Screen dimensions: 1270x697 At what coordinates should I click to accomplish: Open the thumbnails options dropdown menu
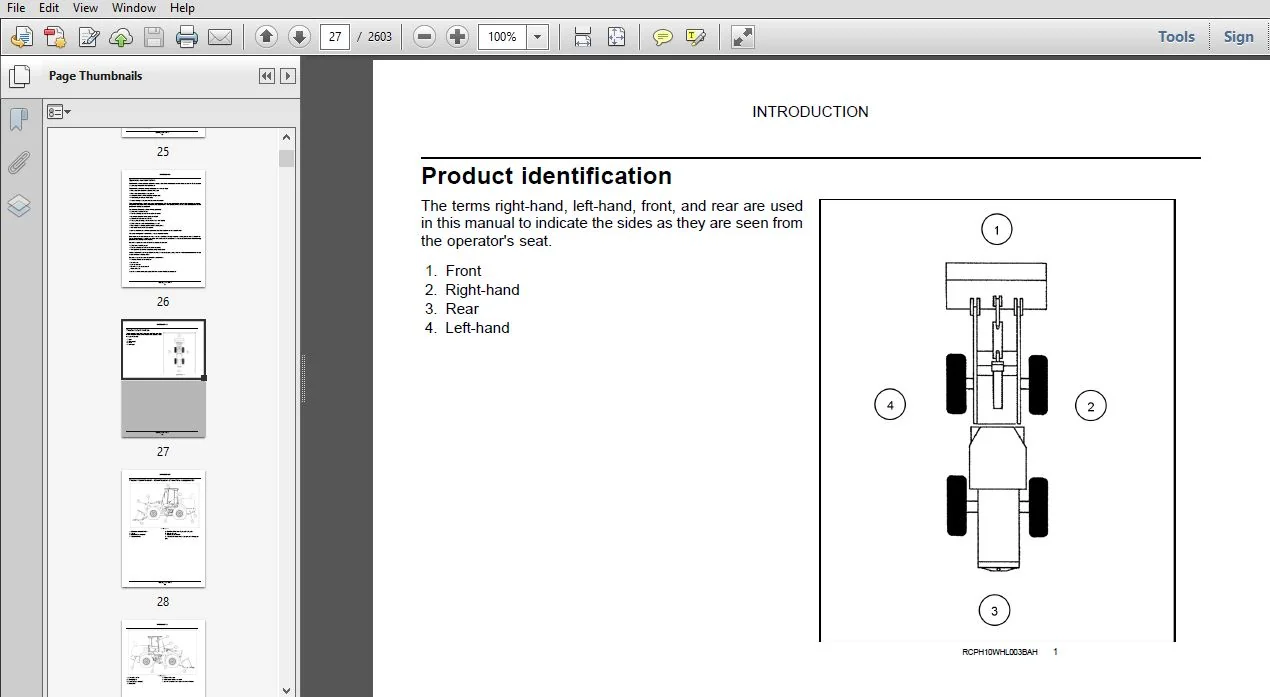point(59,112)
